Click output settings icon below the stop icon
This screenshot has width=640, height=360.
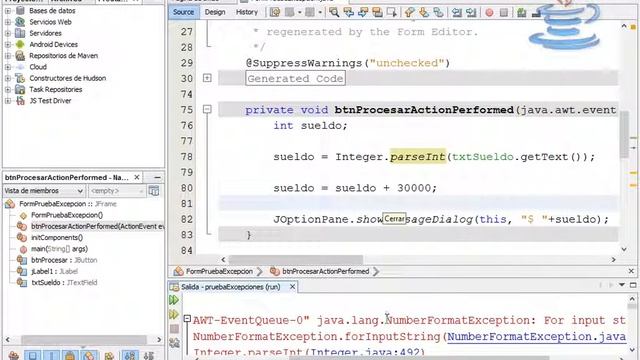pos(174,343)
